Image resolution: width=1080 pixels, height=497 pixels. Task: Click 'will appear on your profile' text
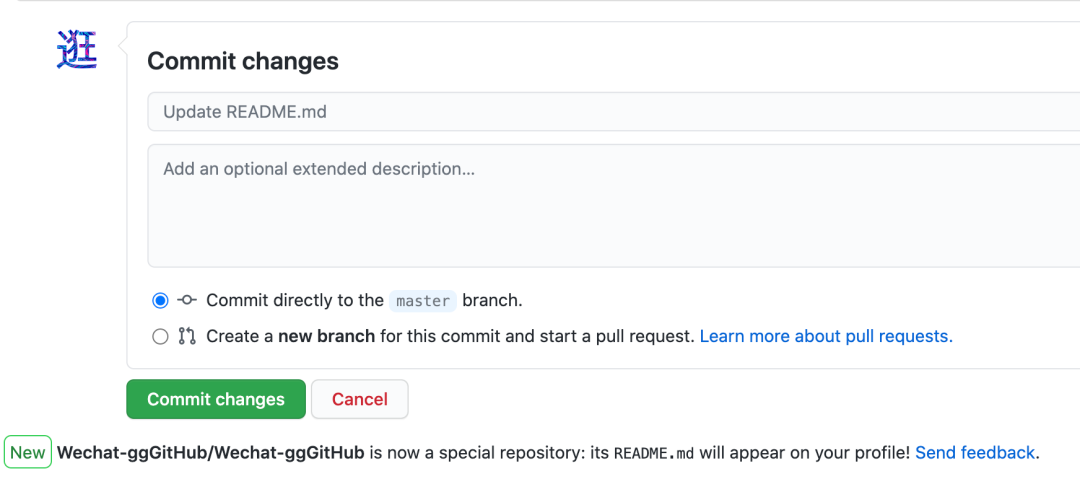click(804, 453)
